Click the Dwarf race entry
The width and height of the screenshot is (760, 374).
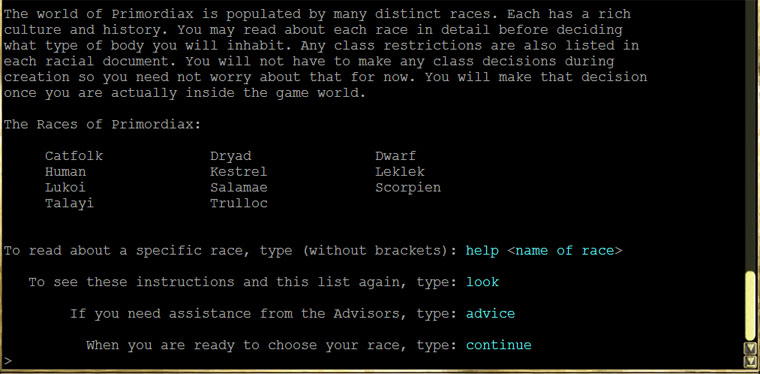point(395,156)
